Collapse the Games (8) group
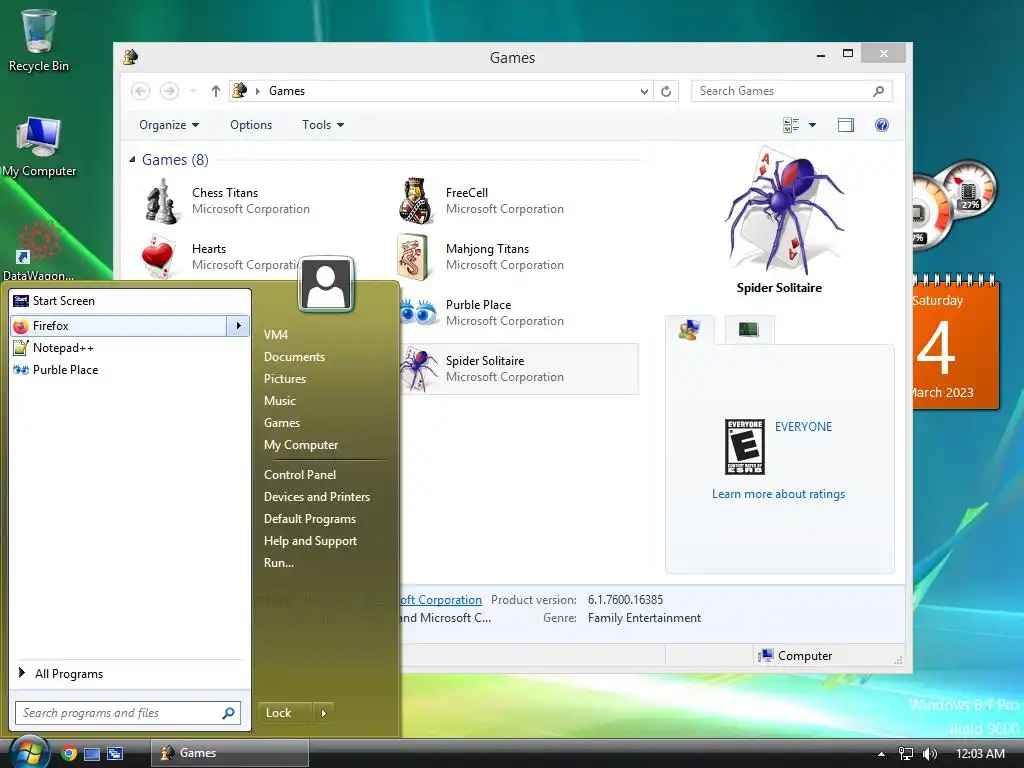 pyautogui.click(x=133, y=159)
